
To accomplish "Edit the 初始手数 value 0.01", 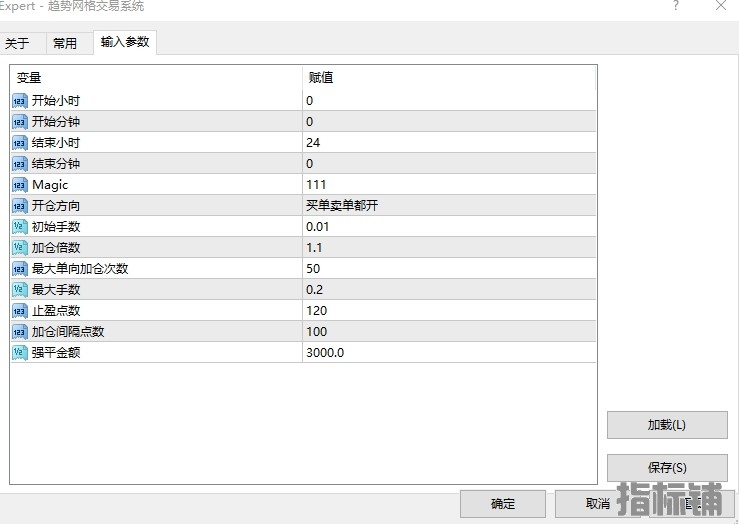I will [x=449, y=227].
